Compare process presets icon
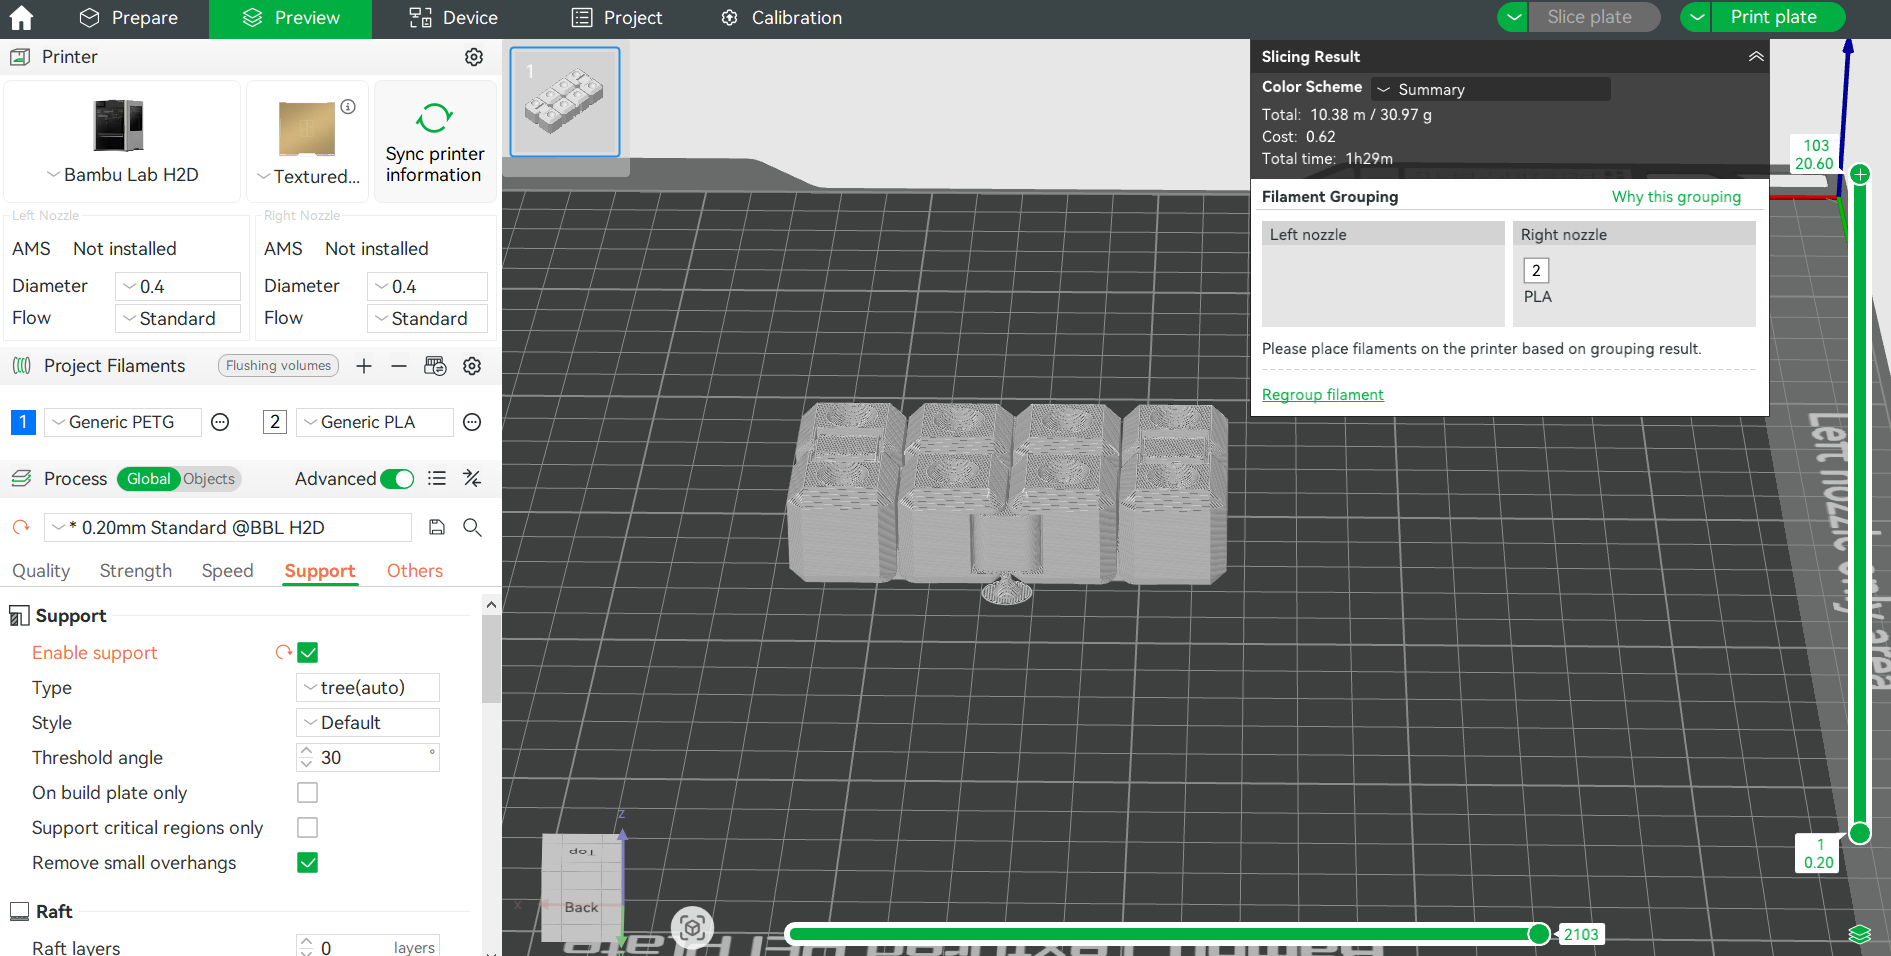Image resolution: width=1891 pixels, height=956 pixels. pos(472,479)
